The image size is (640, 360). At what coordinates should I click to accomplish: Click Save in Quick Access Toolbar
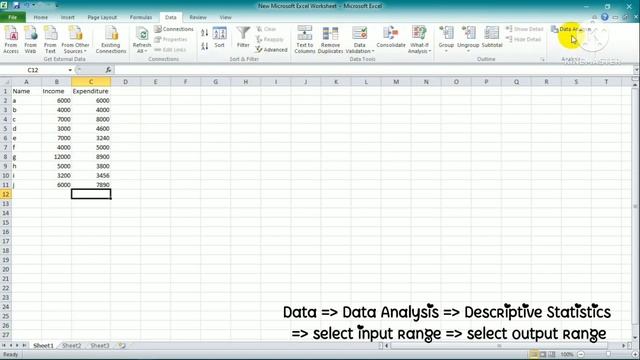pos(16,6)
